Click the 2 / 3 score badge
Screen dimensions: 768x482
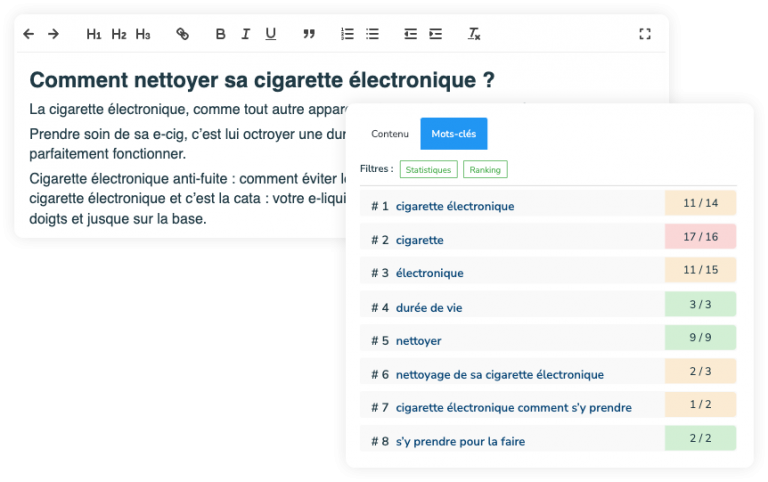(700, 371)
